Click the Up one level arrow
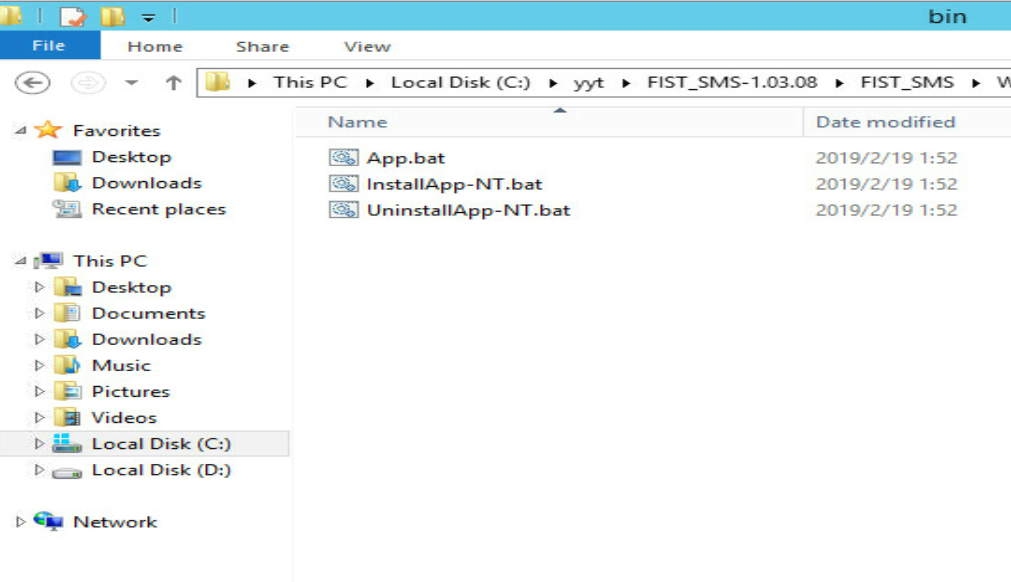 click(x=173, y=82)
